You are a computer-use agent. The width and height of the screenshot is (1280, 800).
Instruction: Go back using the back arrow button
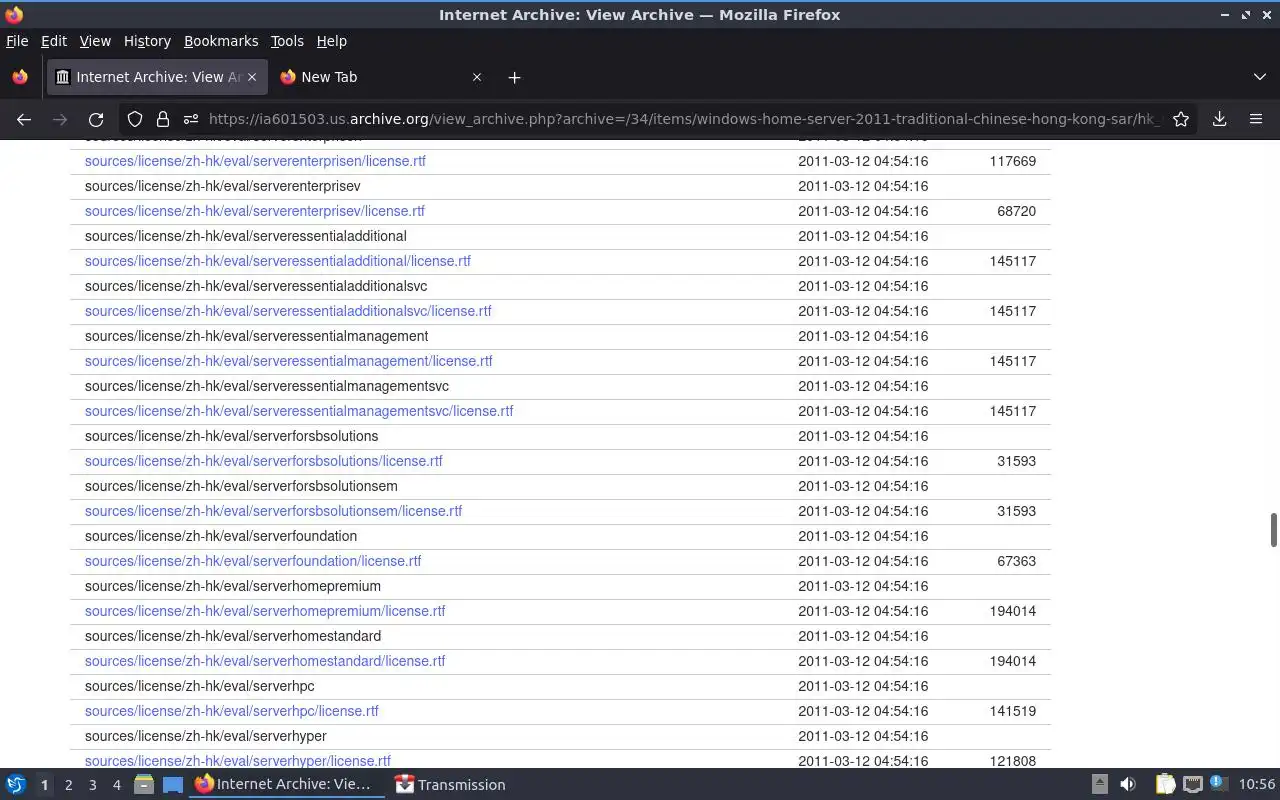pyautogui.click(x=24, y=119)
